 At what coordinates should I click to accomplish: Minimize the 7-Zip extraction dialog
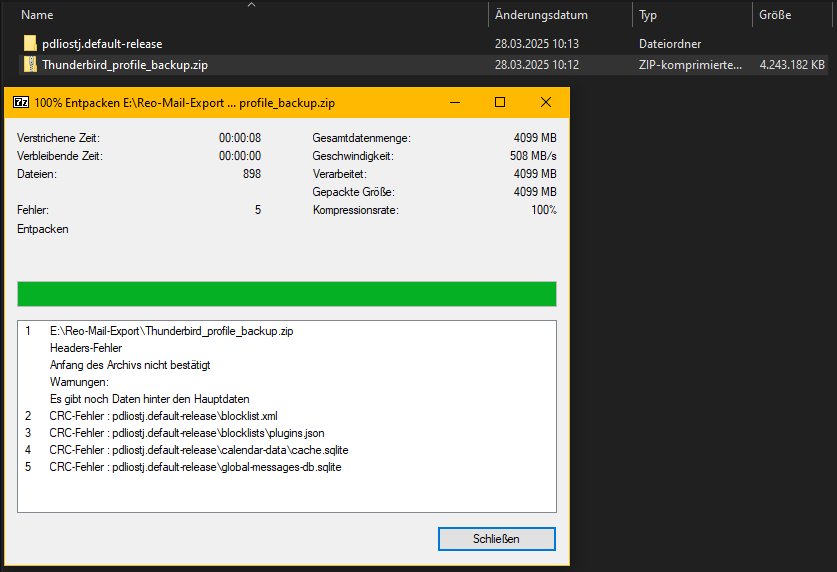pyautogui.click(x=455, y=102)
